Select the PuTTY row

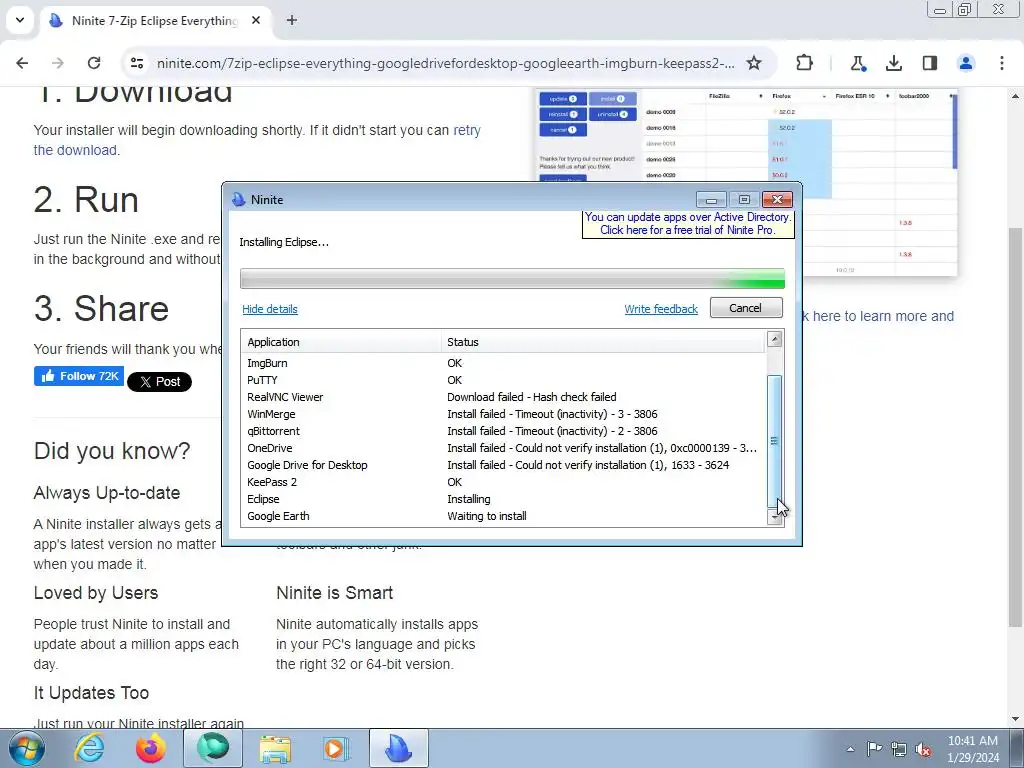[x=503, y=380]
